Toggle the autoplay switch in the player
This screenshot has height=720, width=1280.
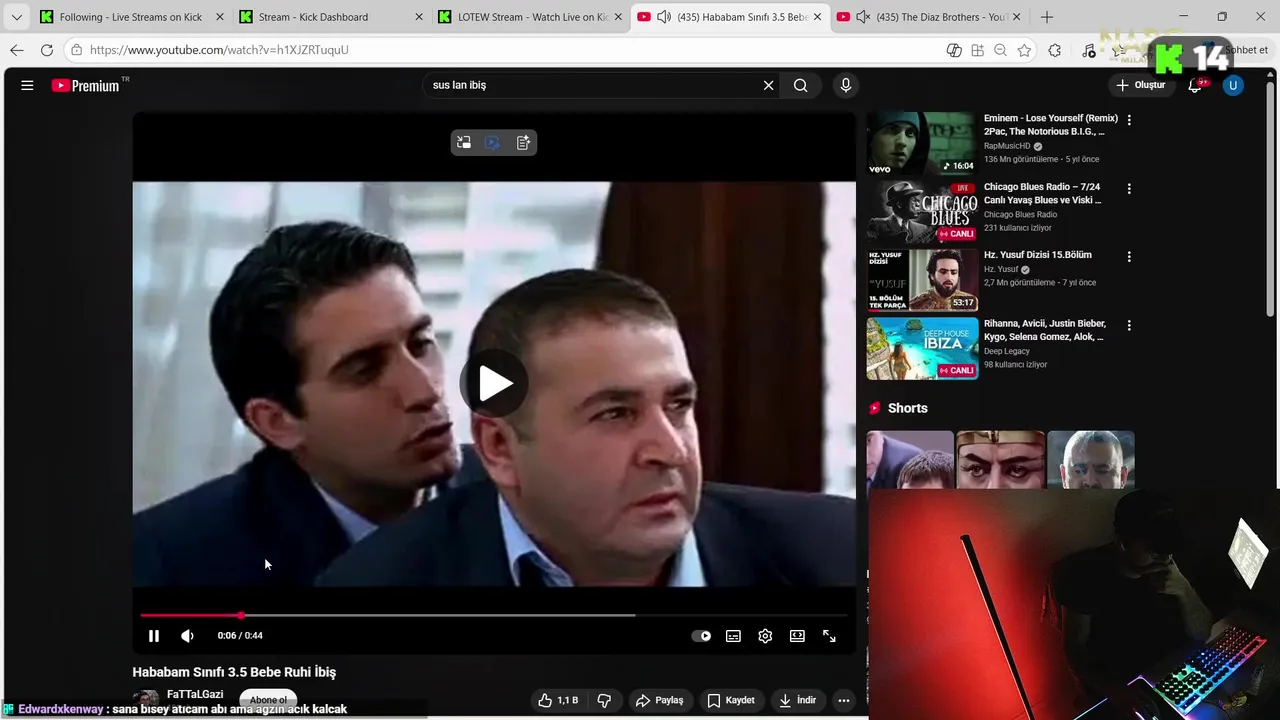point(702,636)
